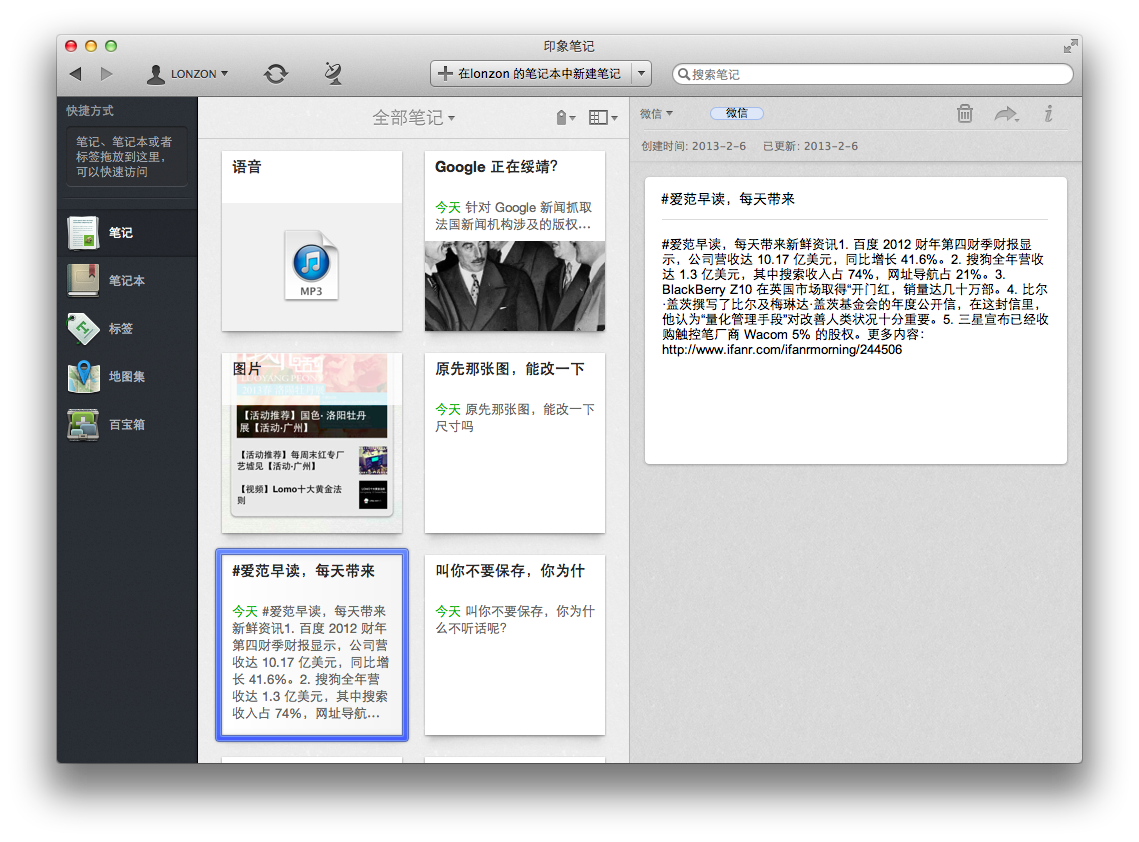
Task: Click the sync arrows icon
Action: [x=275, y=73]
